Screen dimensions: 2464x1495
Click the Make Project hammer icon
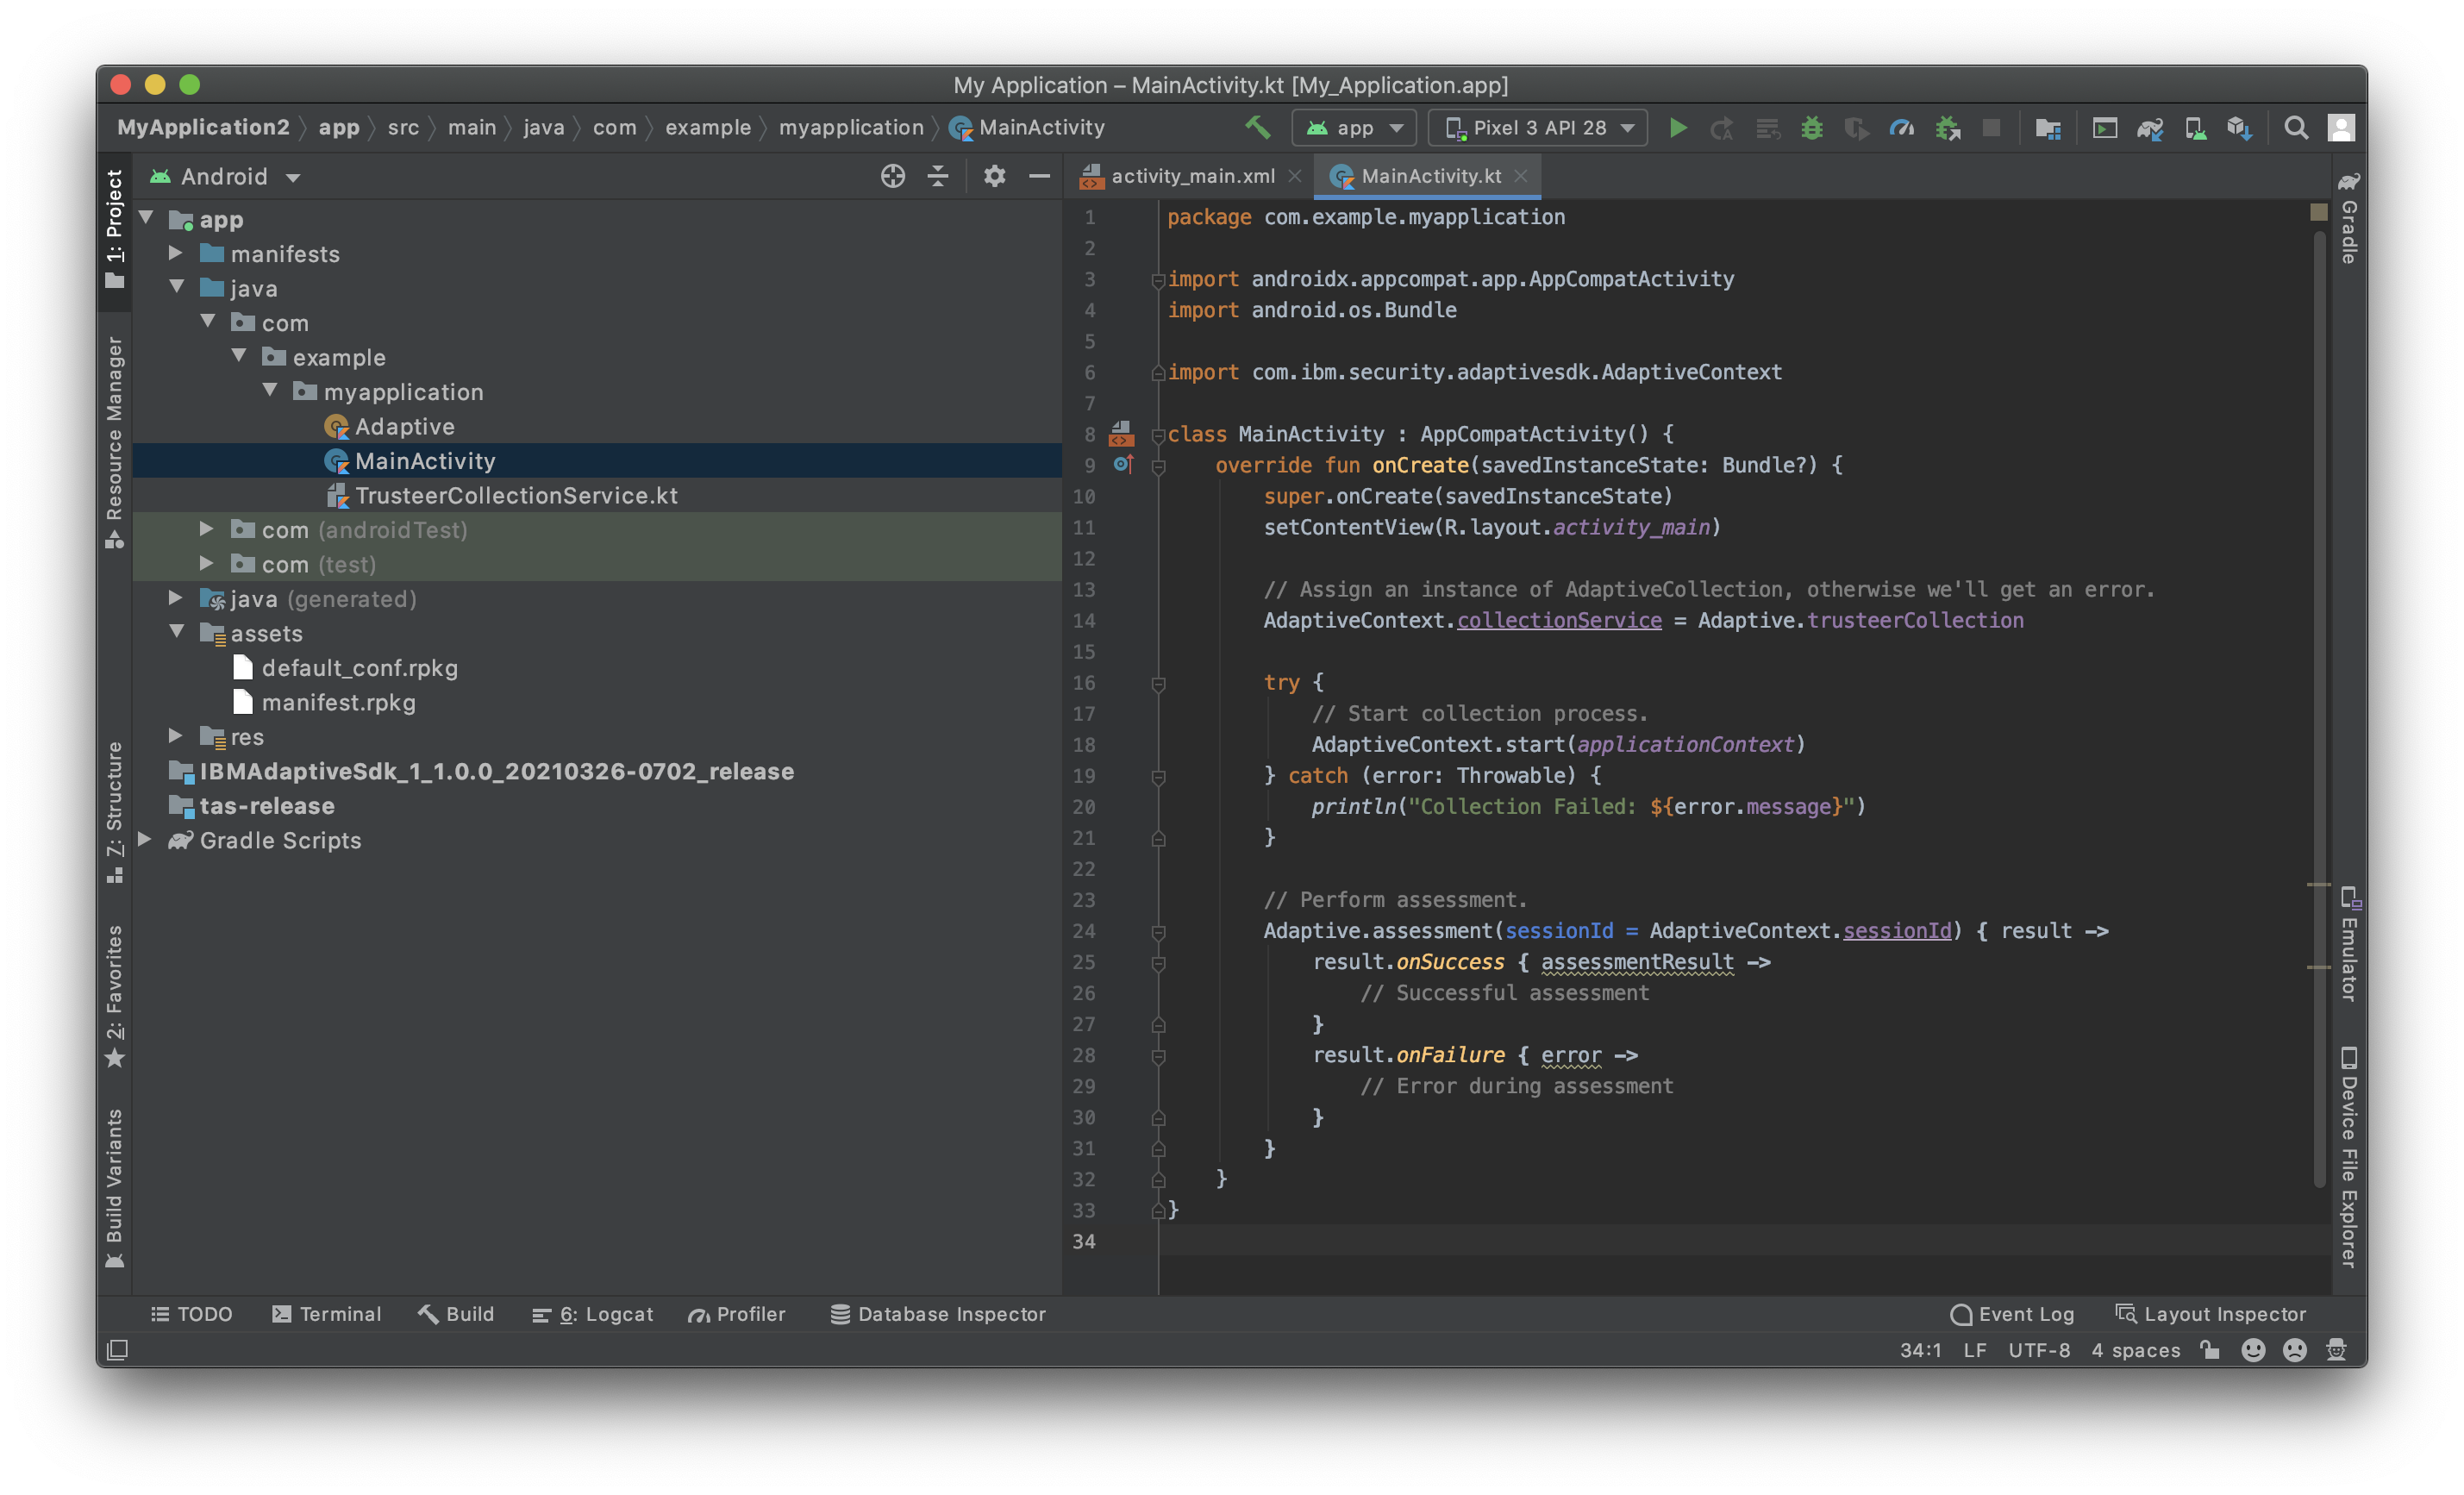click(1258, 128)
